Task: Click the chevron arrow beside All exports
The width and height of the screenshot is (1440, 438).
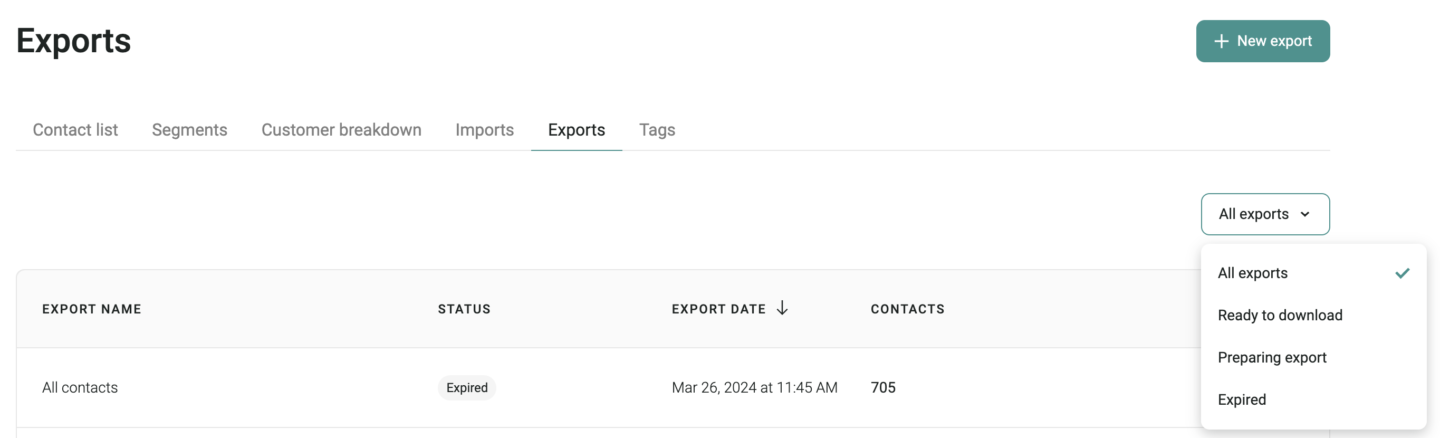Action: click(x=1305, y=214)
